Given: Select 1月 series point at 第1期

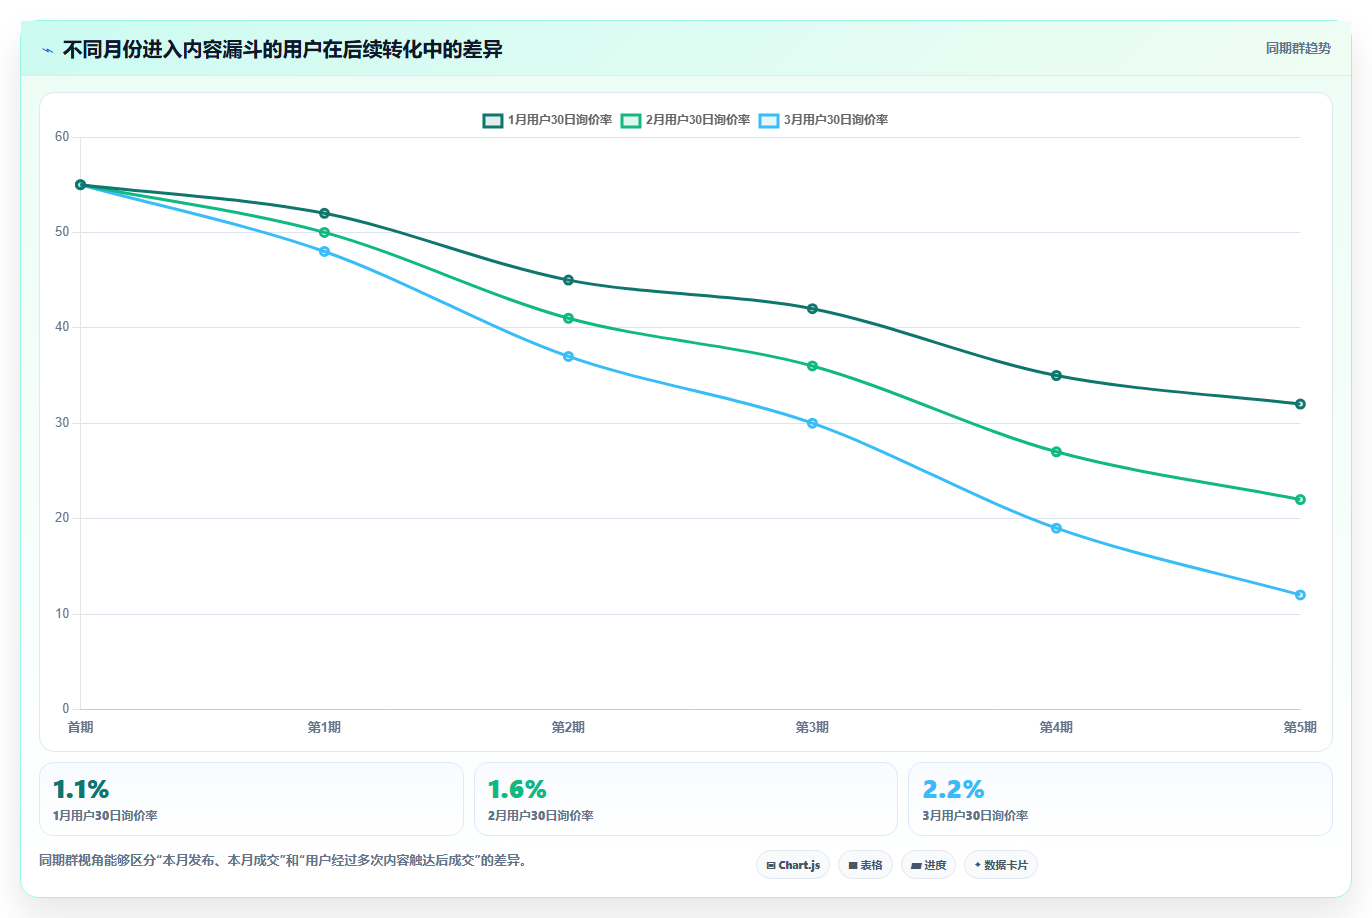Looking at the screenshot, I should point(324,213).
